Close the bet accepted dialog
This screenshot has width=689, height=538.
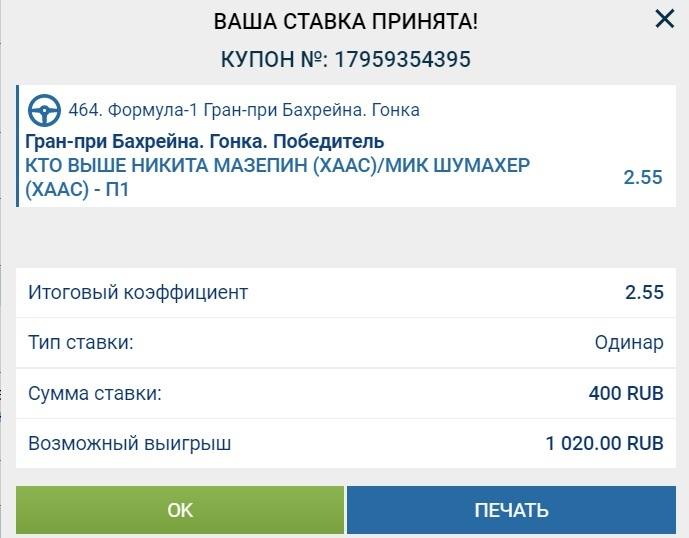(x=664, y=19)
